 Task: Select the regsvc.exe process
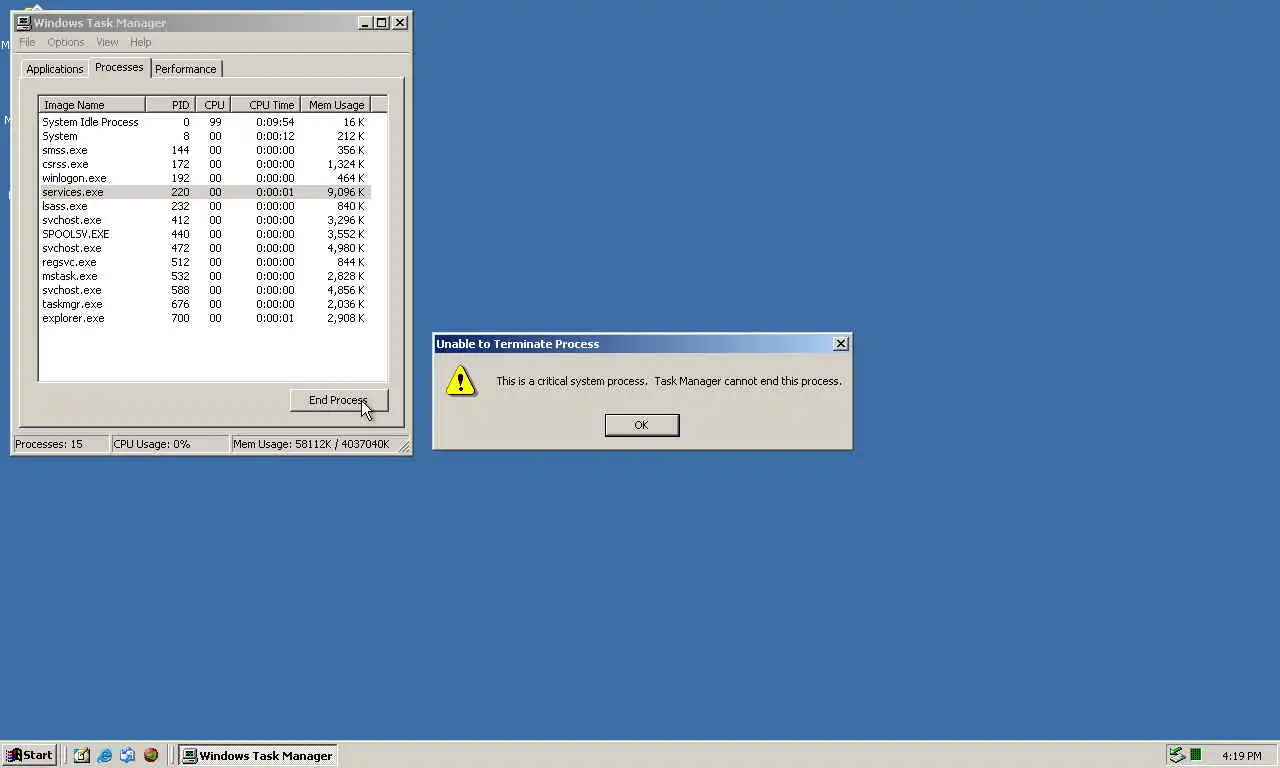(205, 262)
